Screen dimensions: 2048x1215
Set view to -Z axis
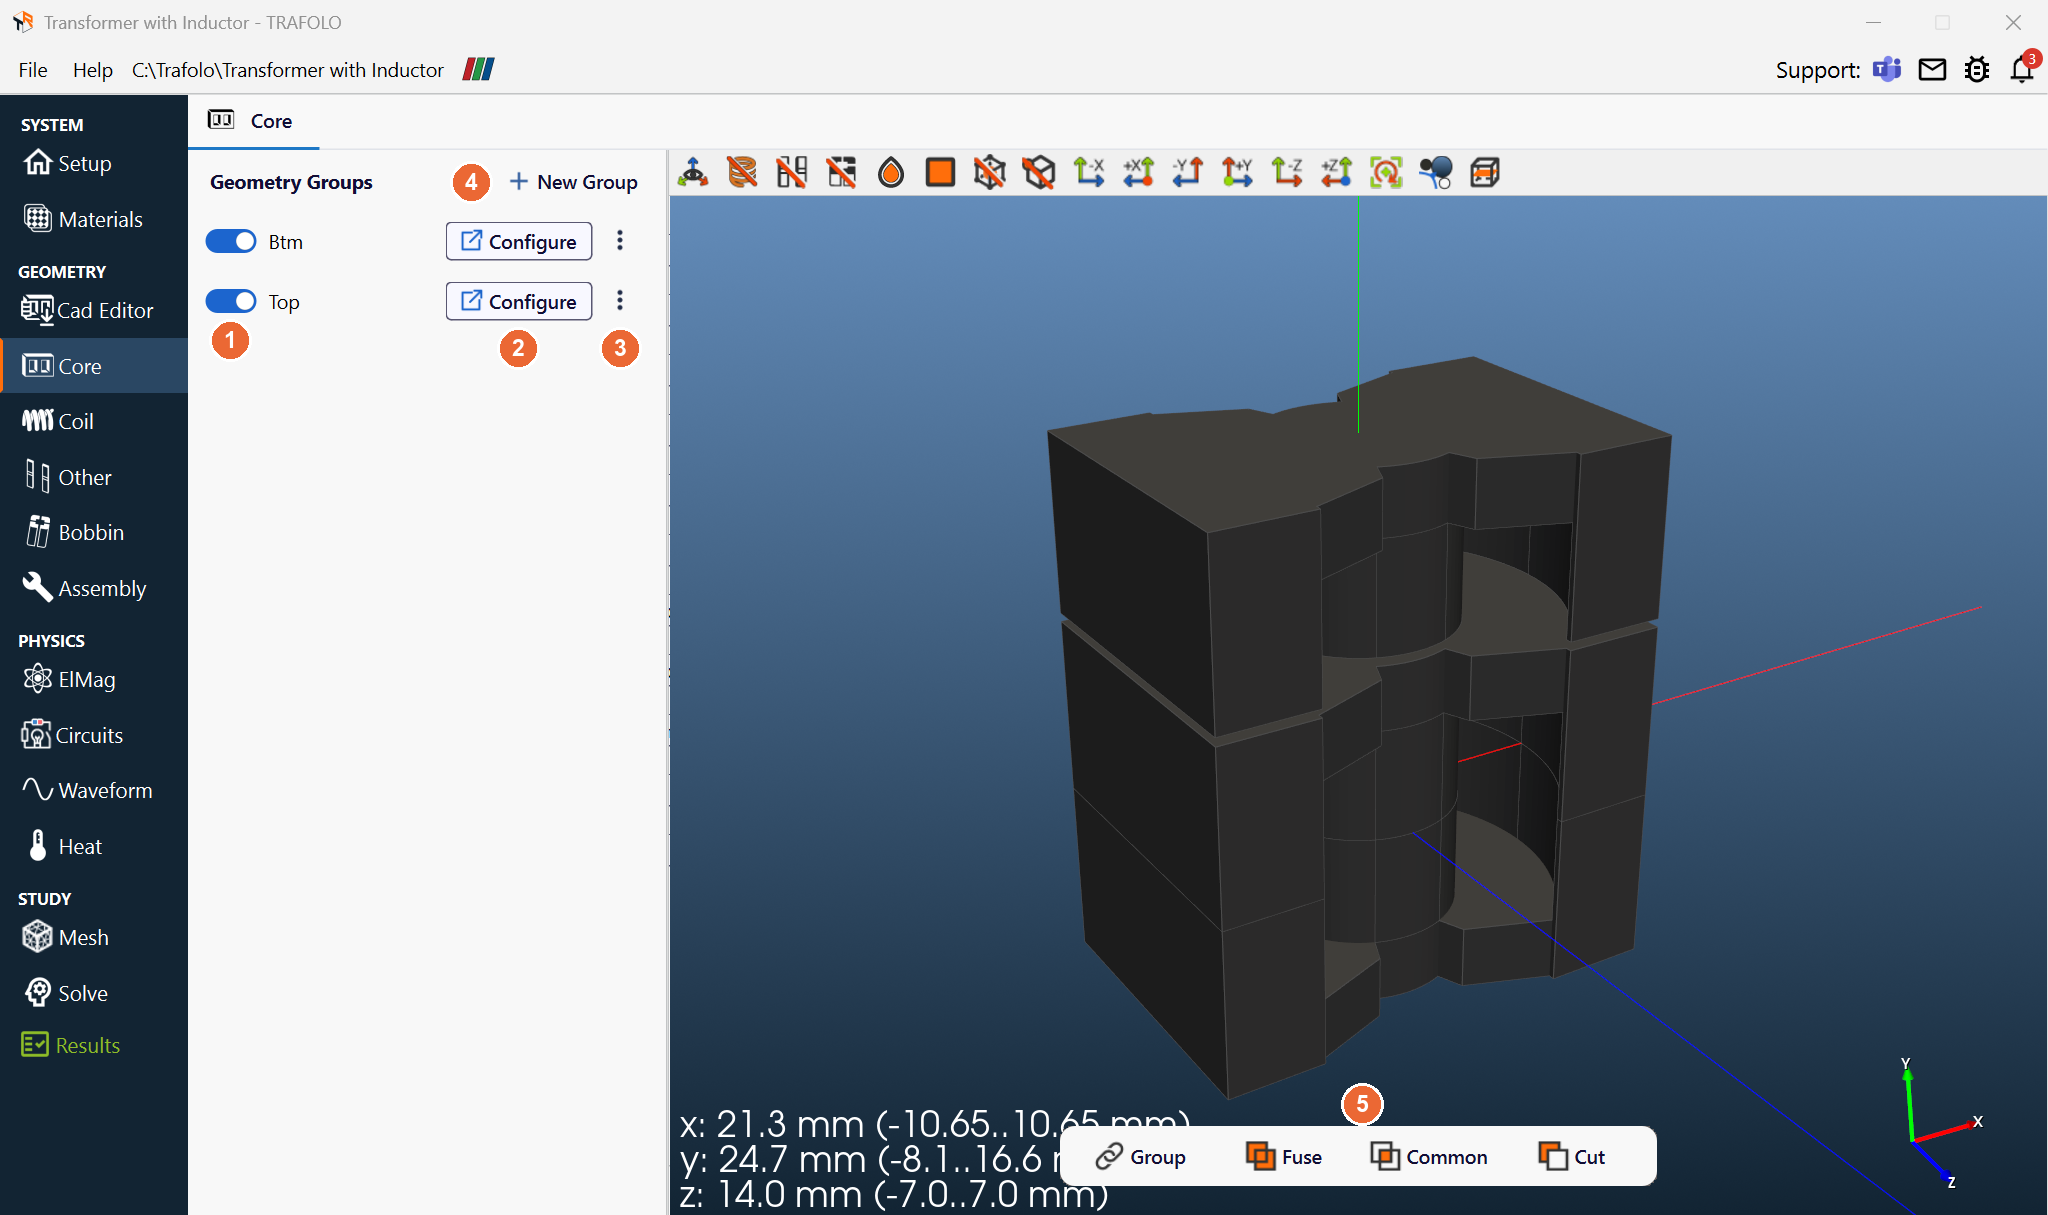coord(1287,172)
